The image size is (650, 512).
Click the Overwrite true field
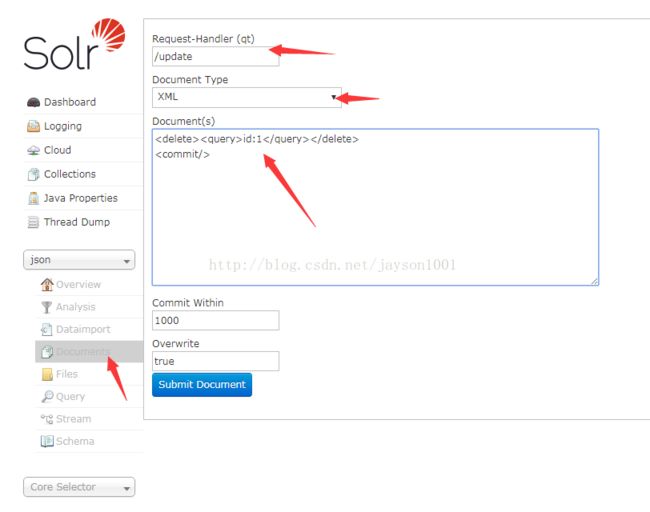(x=216, y=361)
